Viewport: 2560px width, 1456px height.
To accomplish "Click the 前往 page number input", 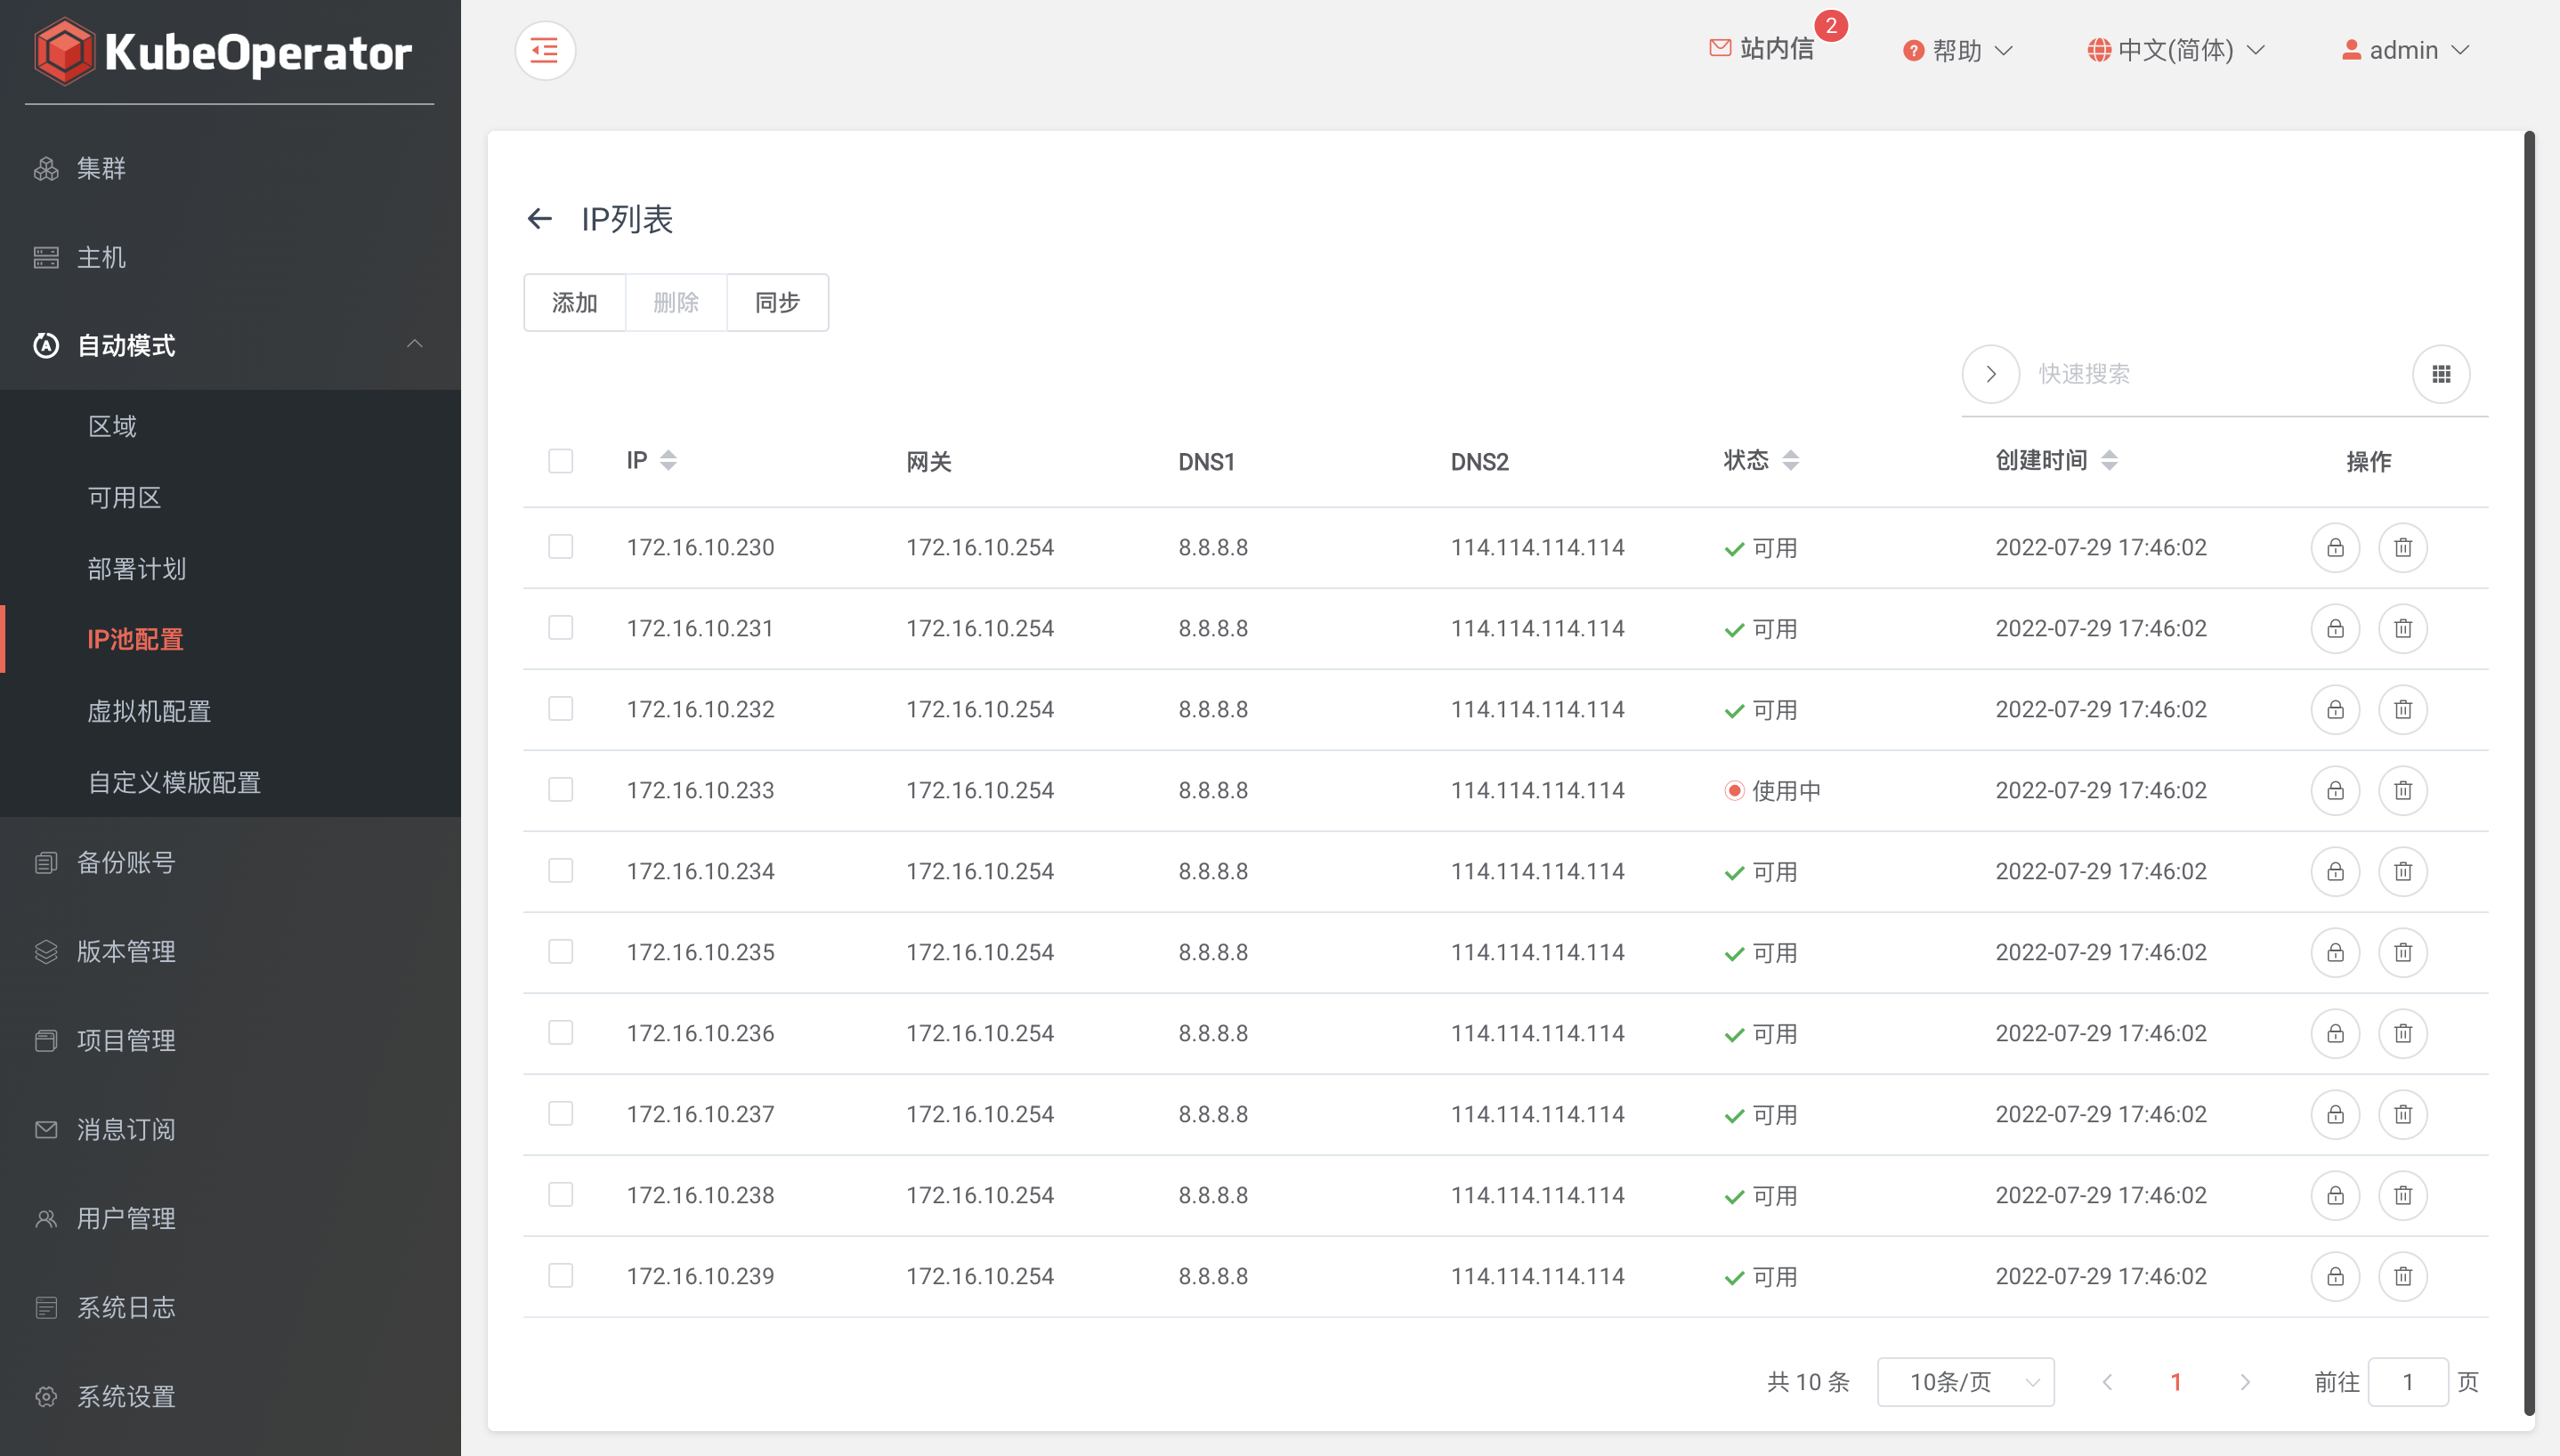I will [2408, 1382].
